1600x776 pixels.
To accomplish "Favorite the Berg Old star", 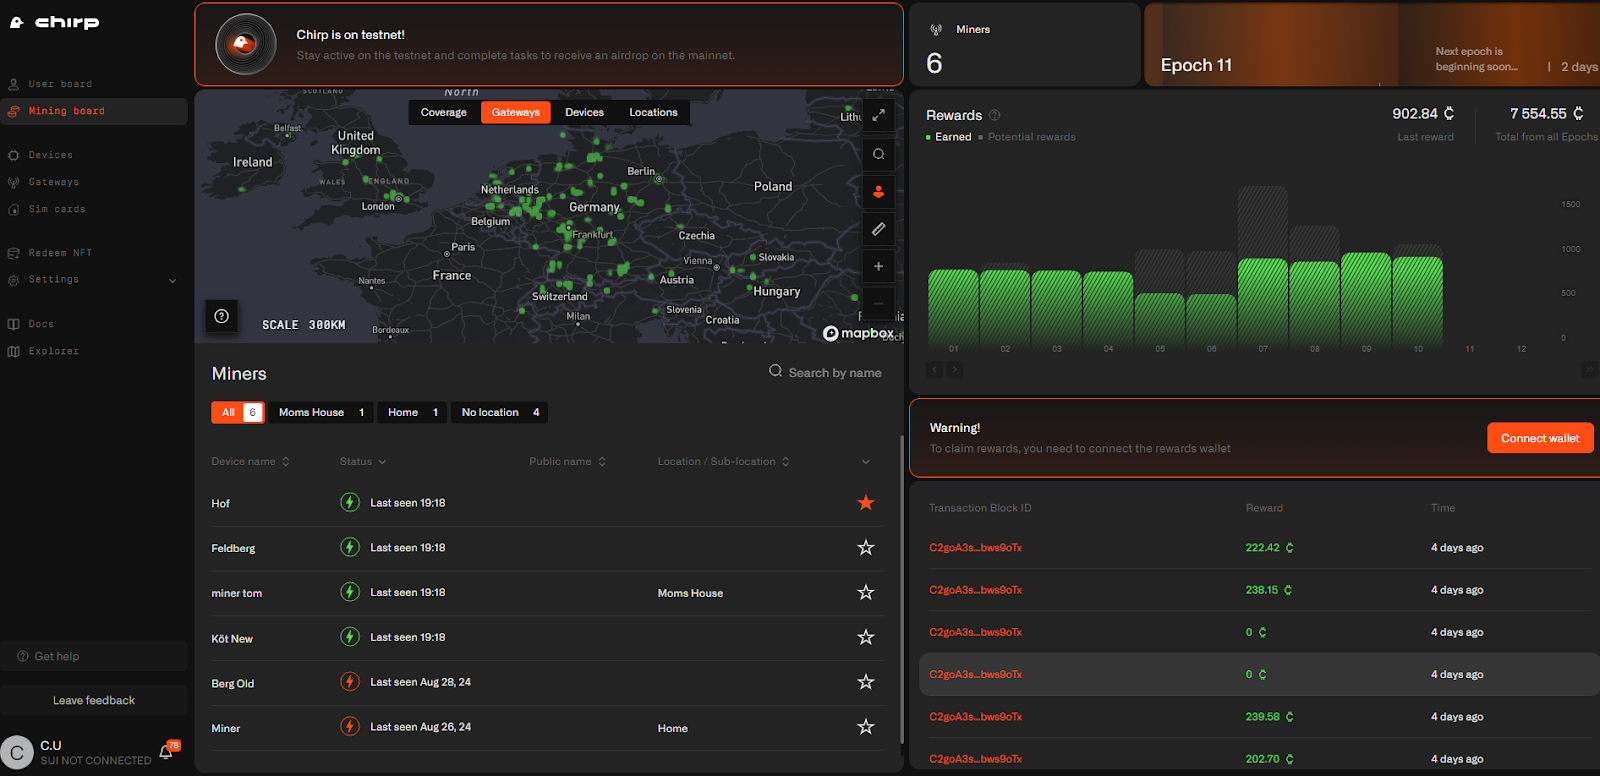I will tap(866, 682).
